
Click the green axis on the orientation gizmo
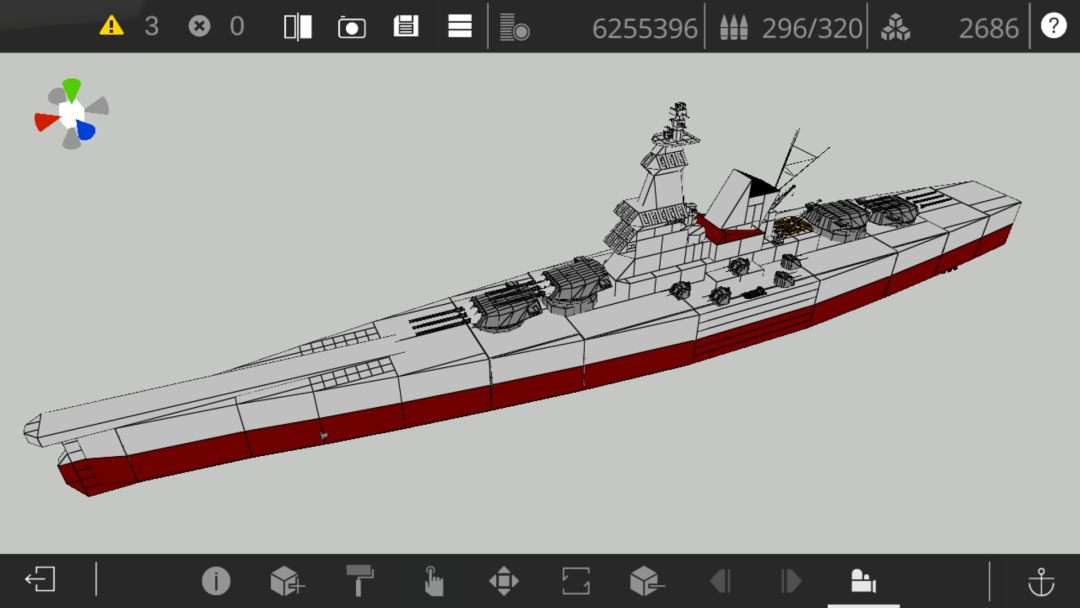point(72,90)
